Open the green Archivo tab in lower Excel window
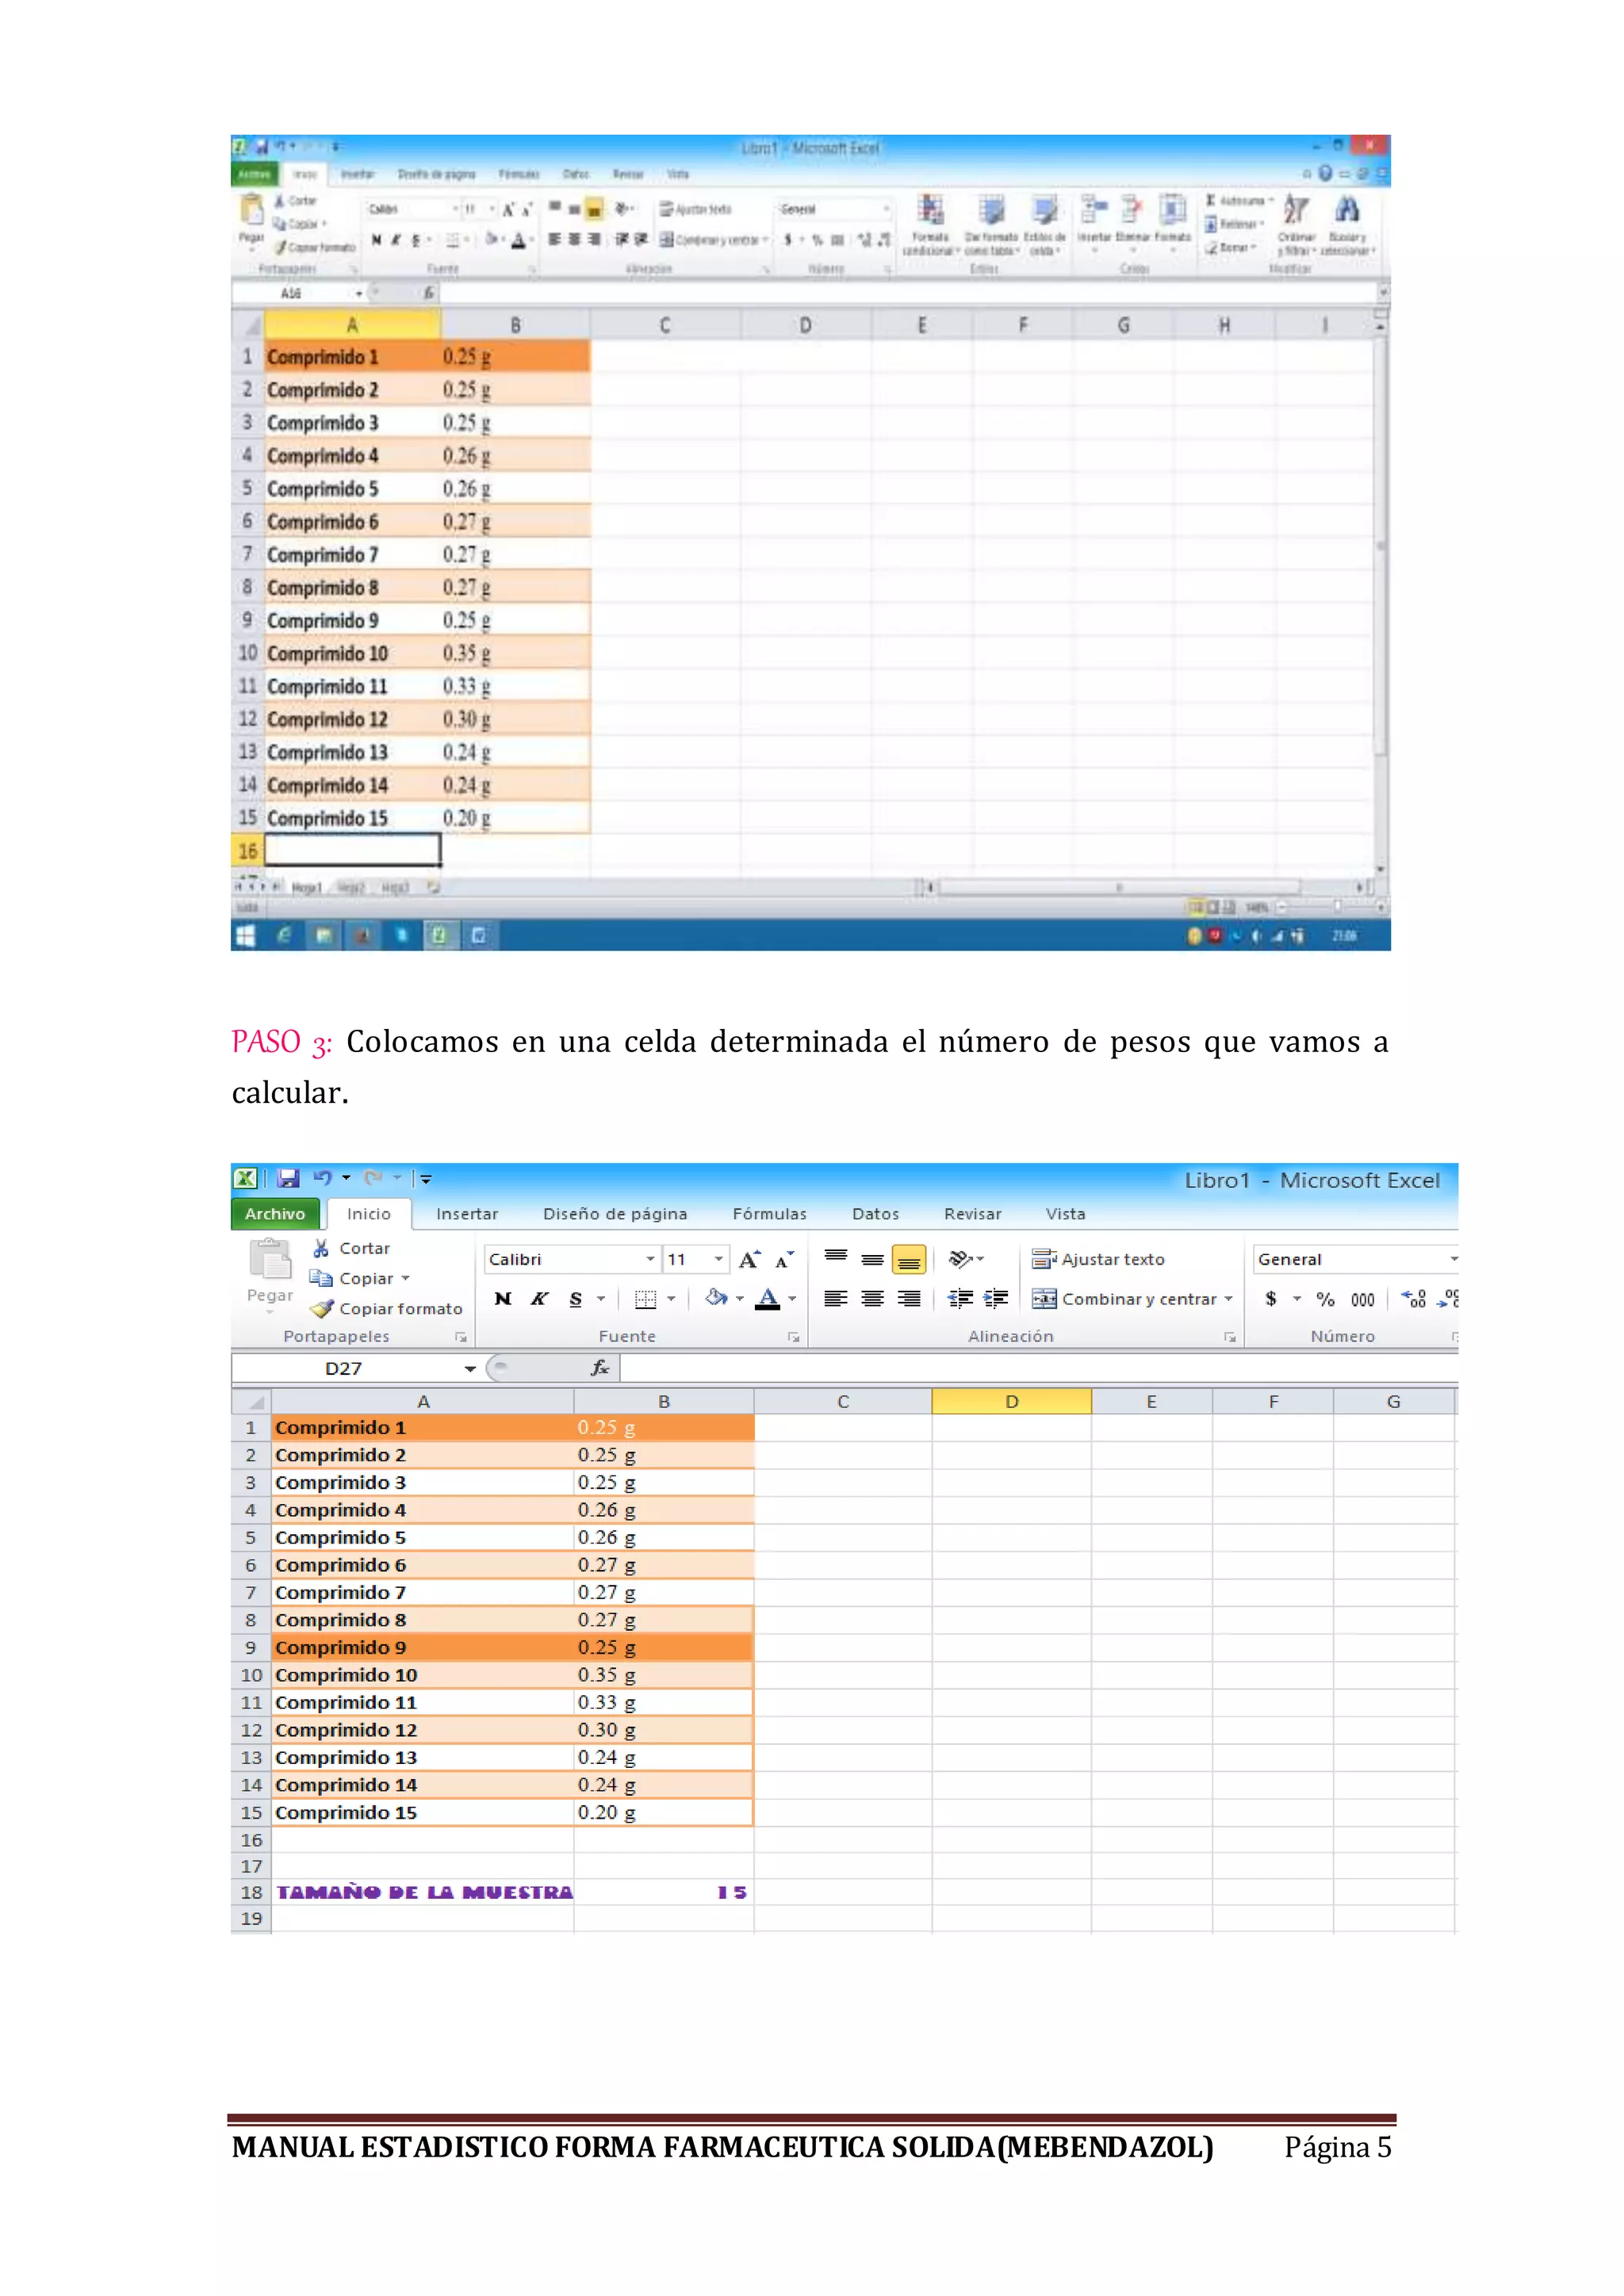The width and height of the screenshot is (1624, 2296). coord(275,1213)
